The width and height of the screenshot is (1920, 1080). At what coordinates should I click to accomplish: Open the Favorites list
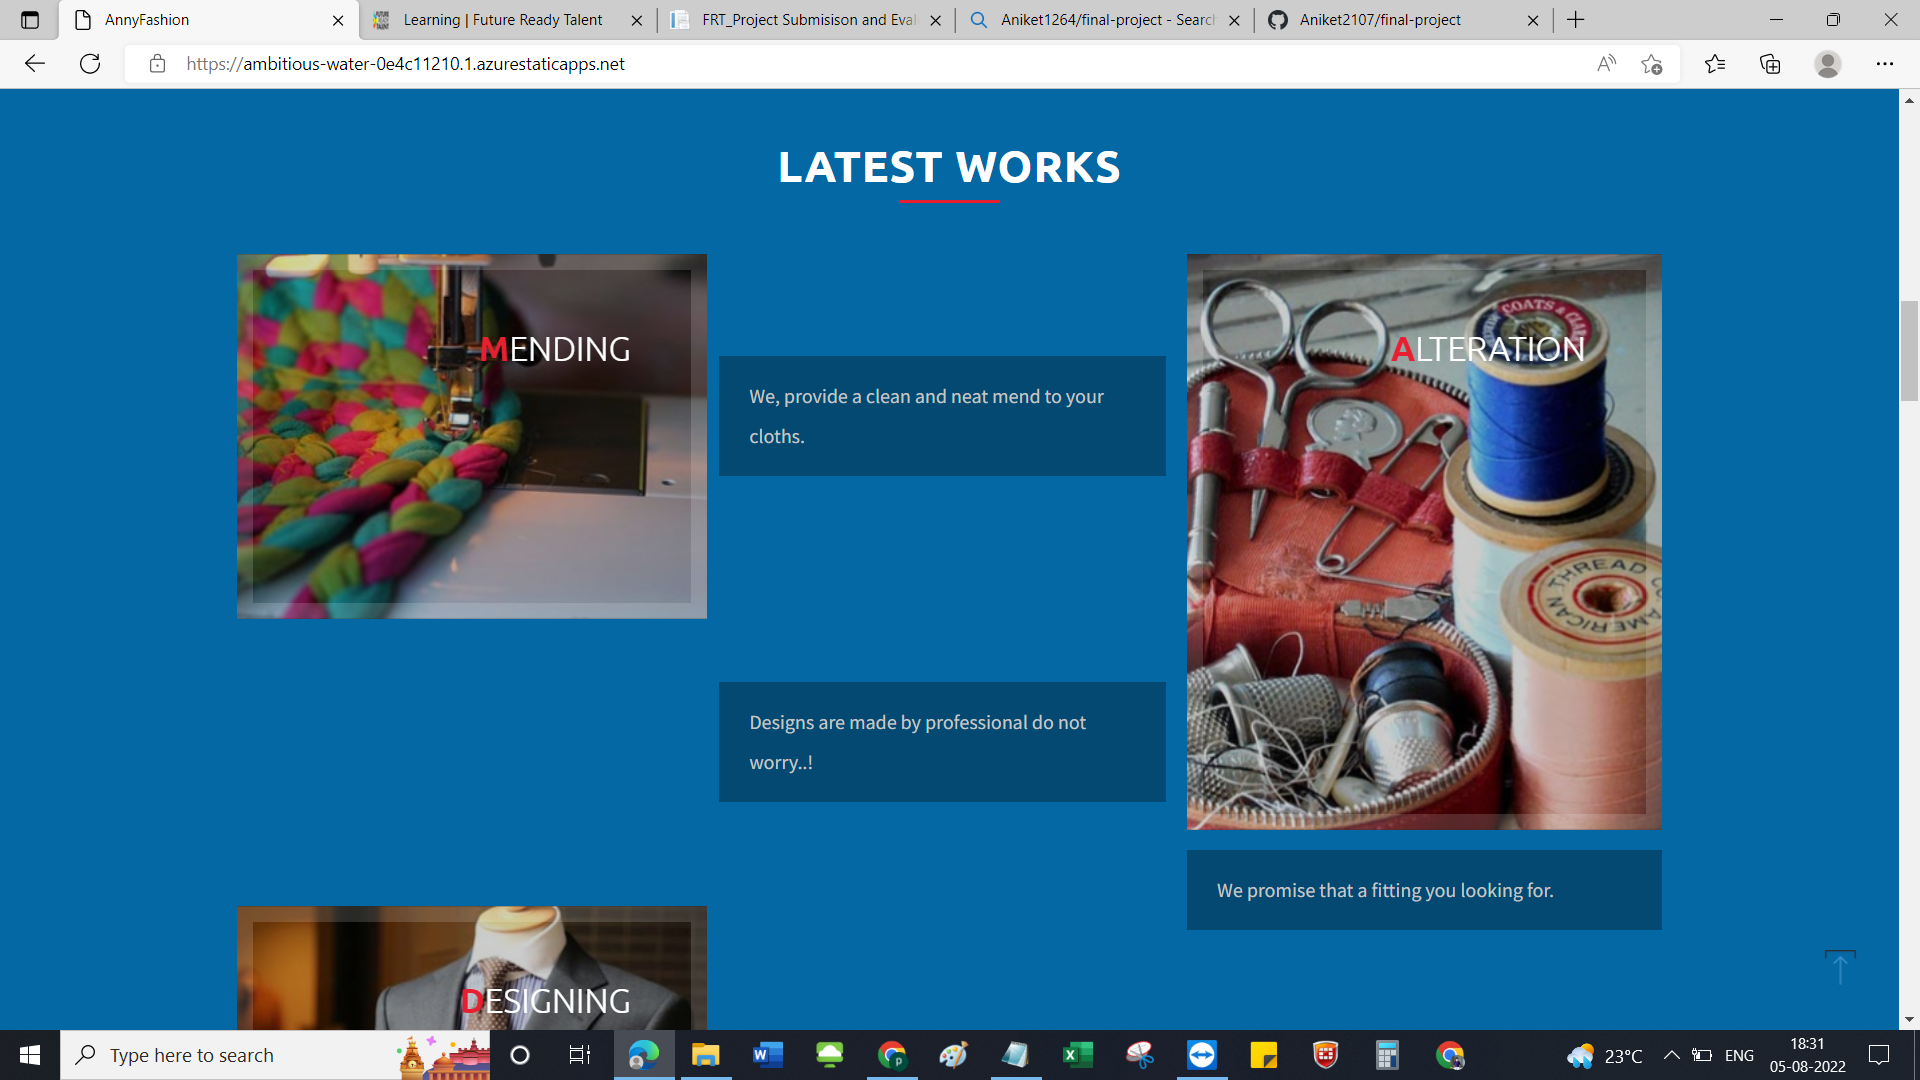coord(1715,64)
